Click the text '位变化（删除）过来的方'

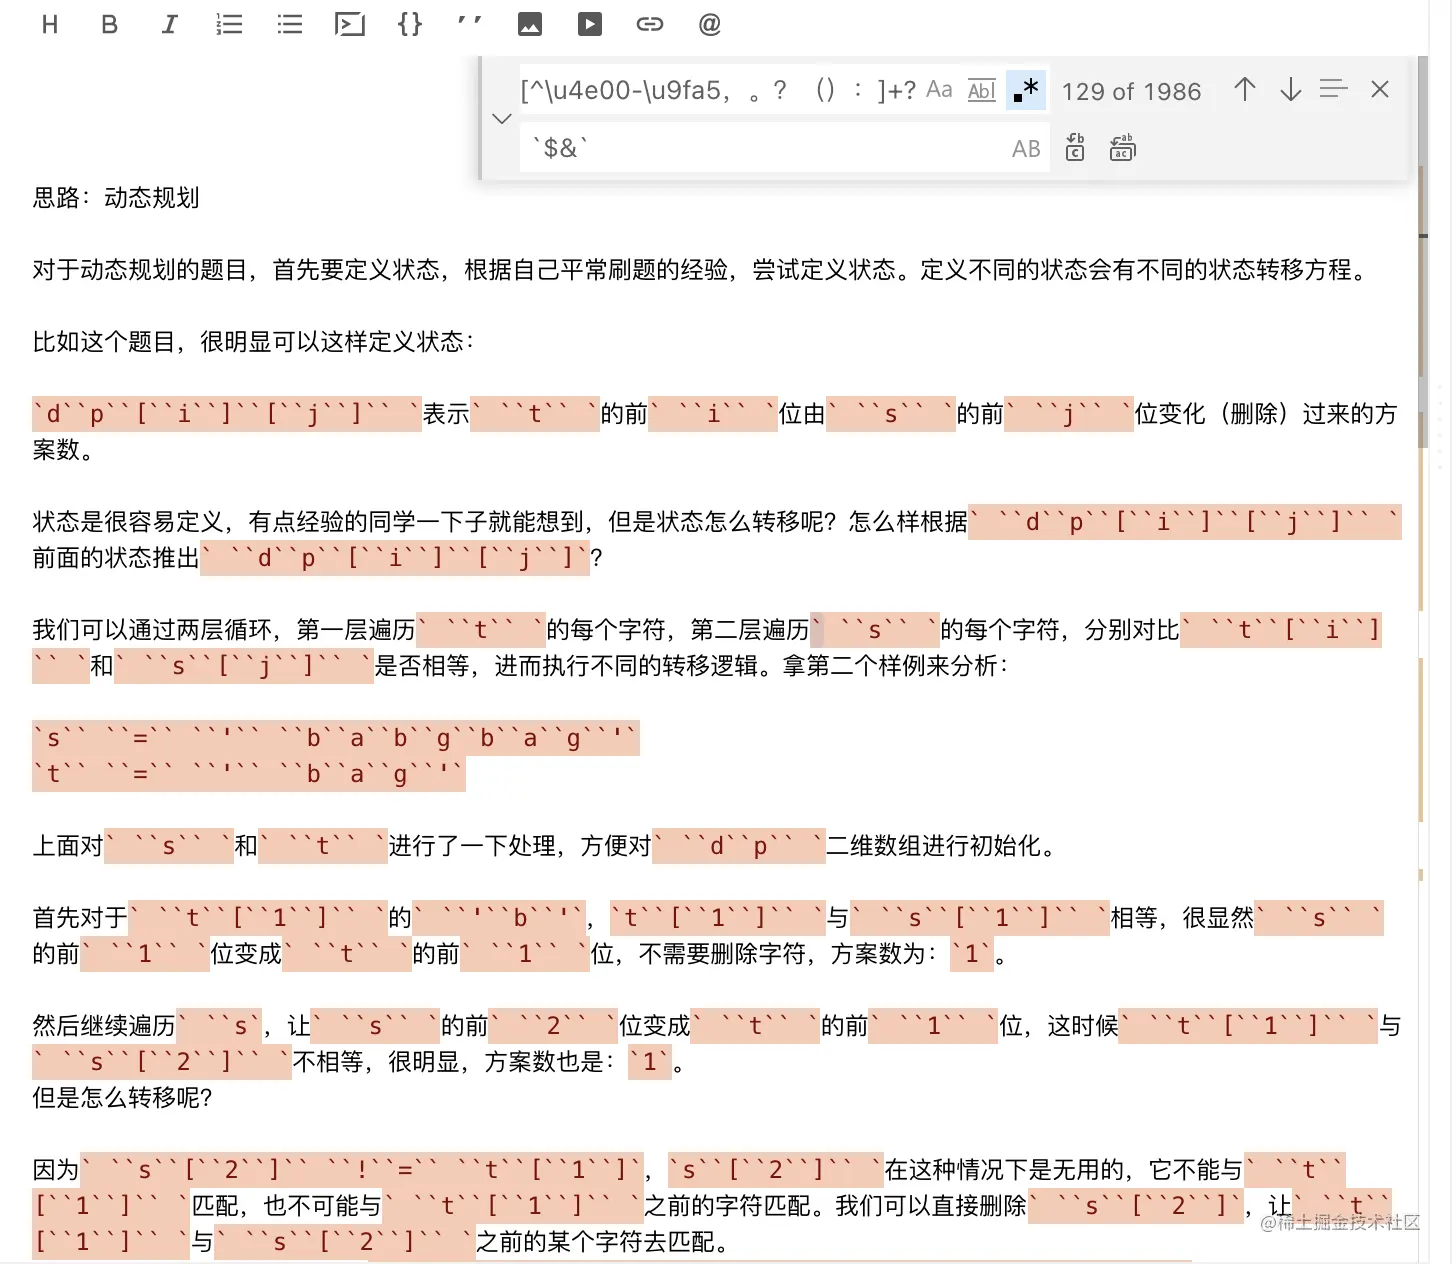tap(1266, 414)
